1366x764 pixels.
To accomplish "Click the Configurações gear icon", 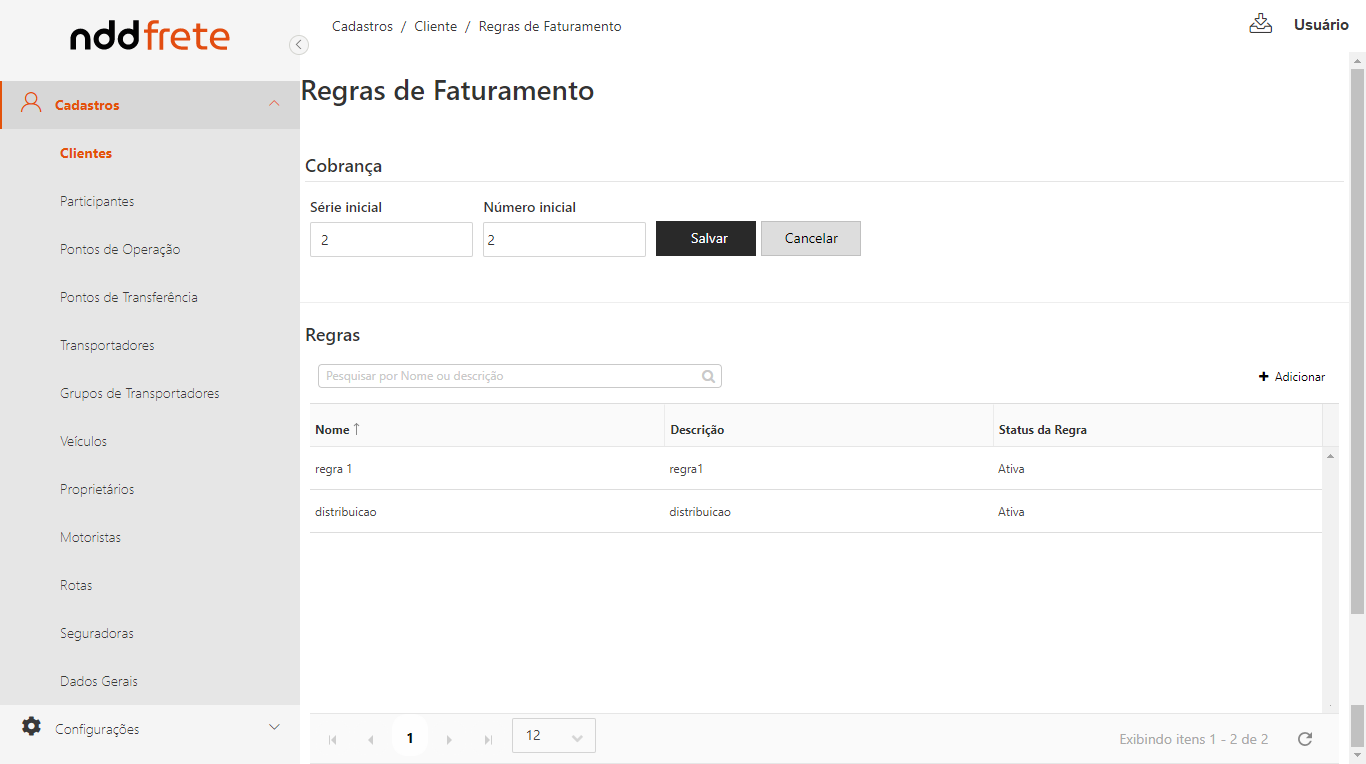I will point(32,727).
